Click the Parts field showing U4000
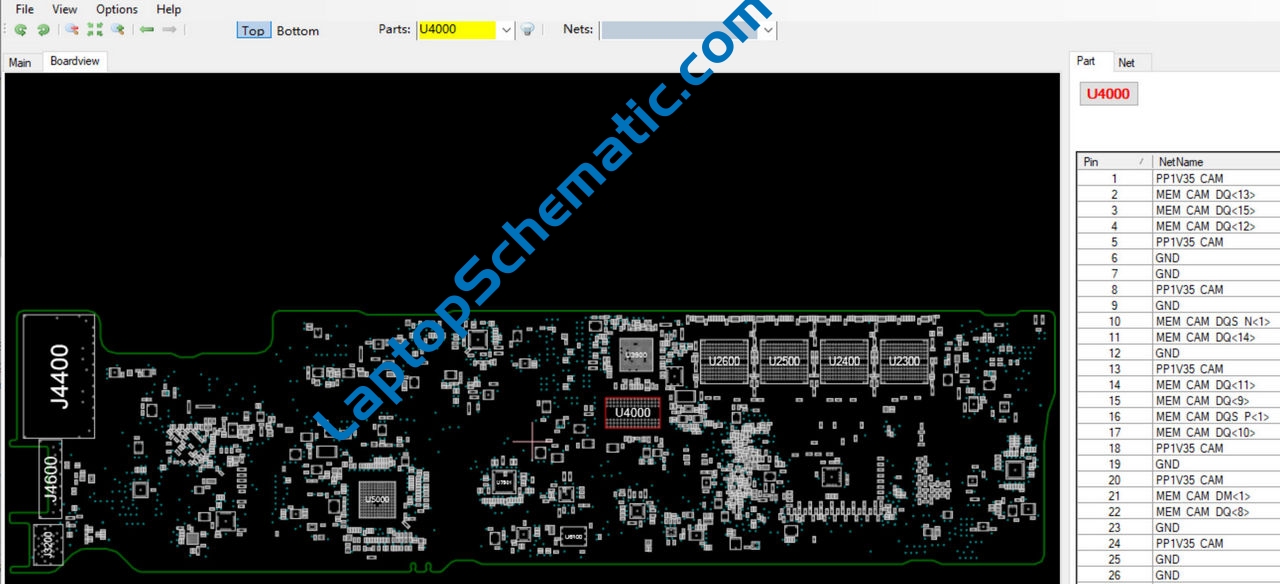Viewport: 1280px width, 584px height. [456, 30]
